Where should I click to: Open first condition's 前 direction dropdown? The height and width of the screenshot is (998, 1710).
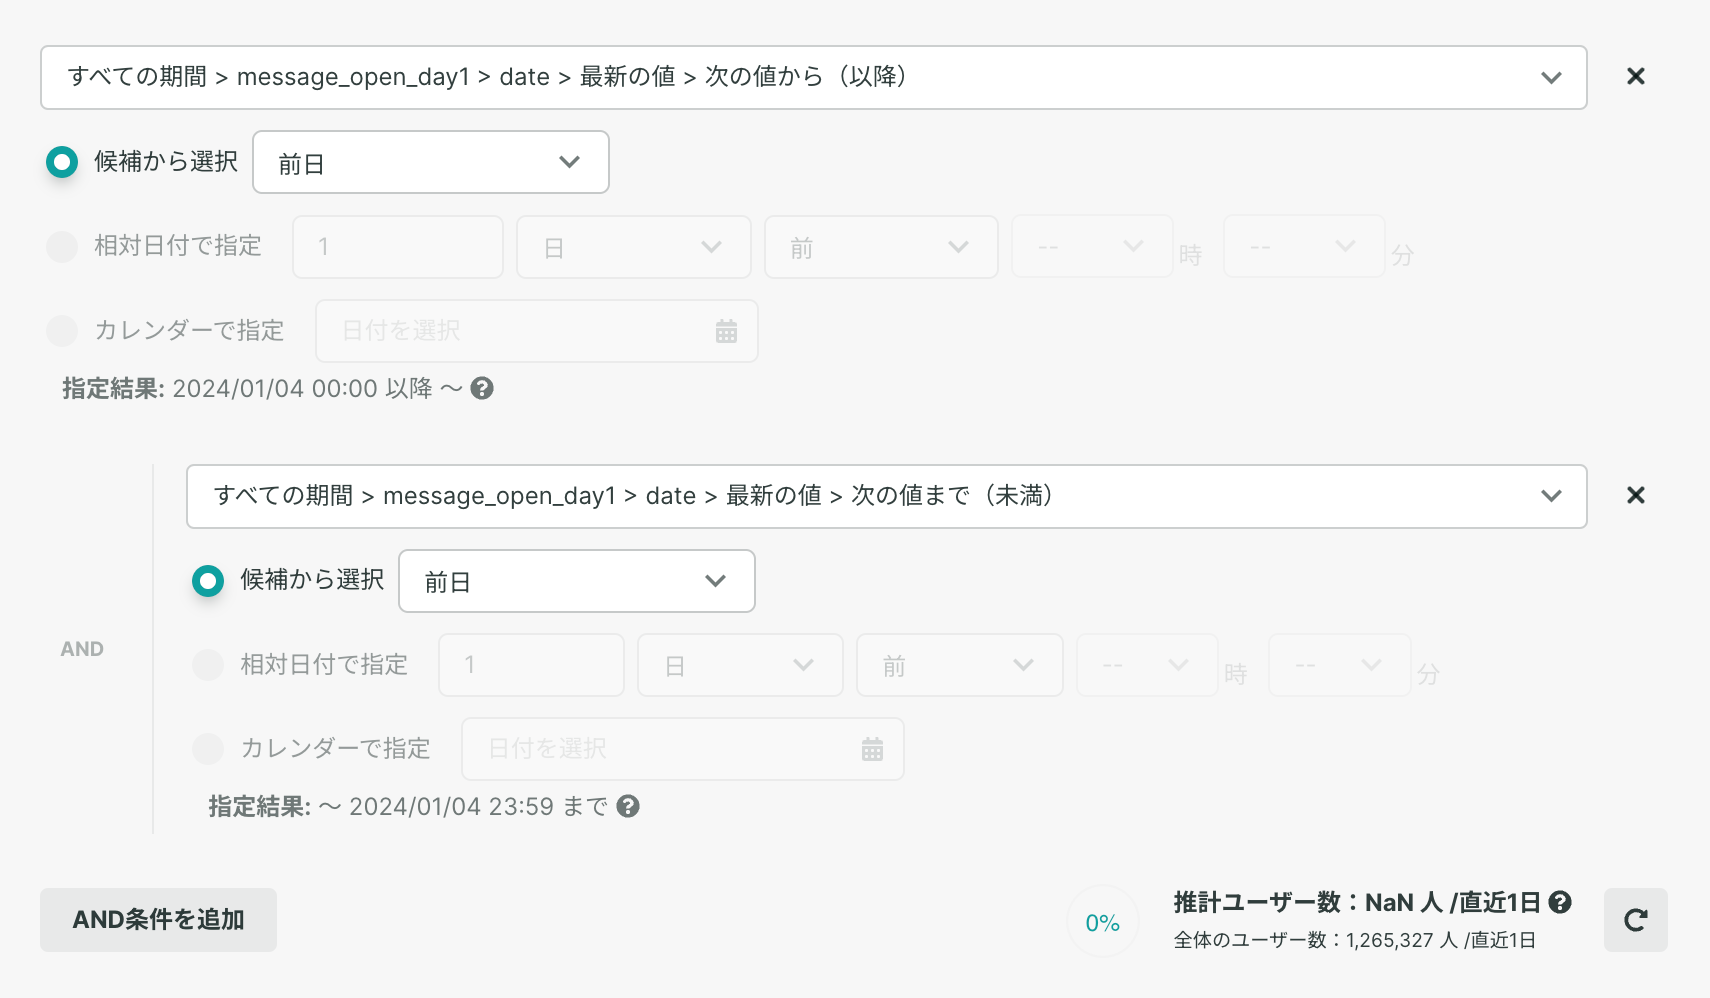pos(881,247)
